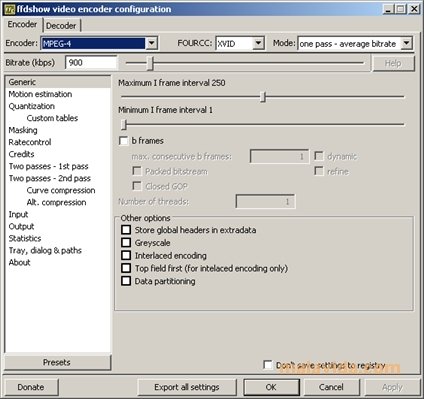This screenshot has width=424, height=399.
Task: Click the Bitrate value field showing 900
Action: 91,62
